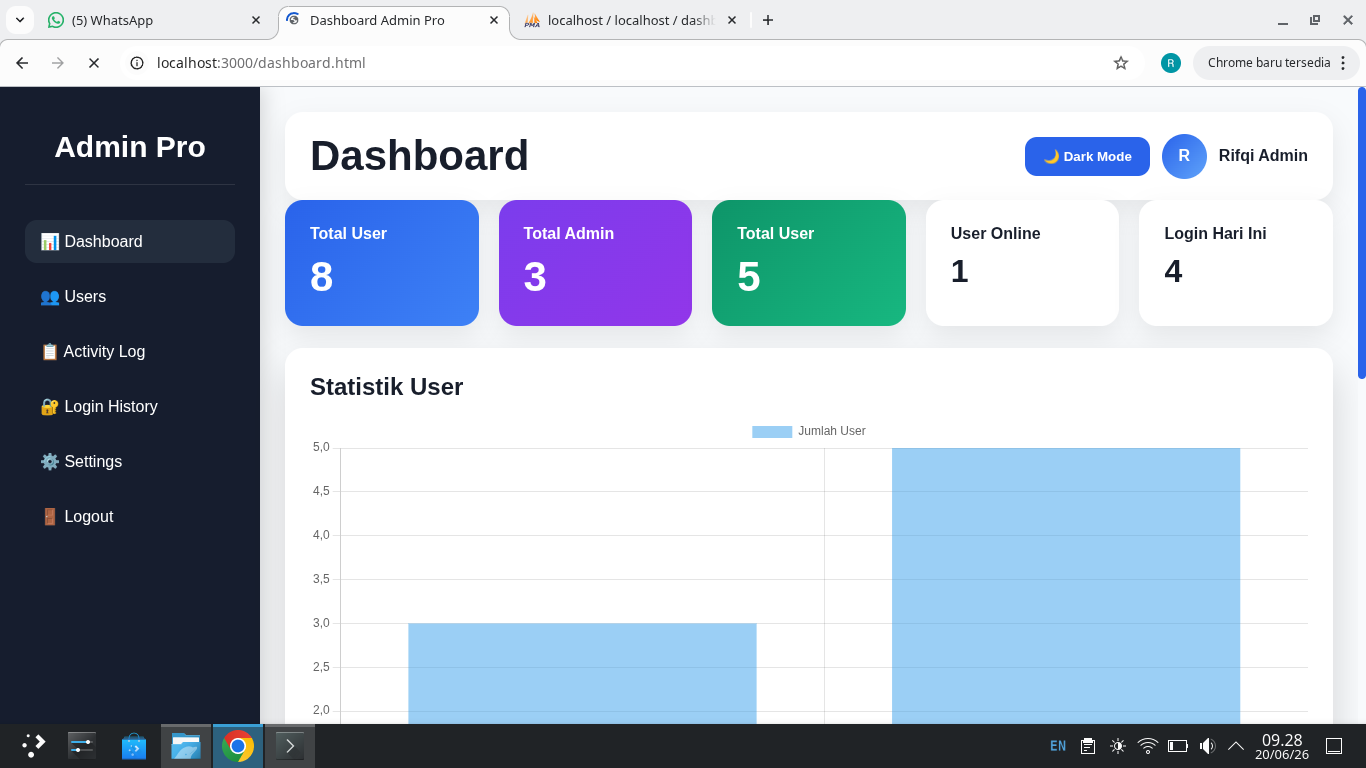Viewport: 1366px width, 768px height.
Task: Click the purple Total Admin card
Action: 595,263
